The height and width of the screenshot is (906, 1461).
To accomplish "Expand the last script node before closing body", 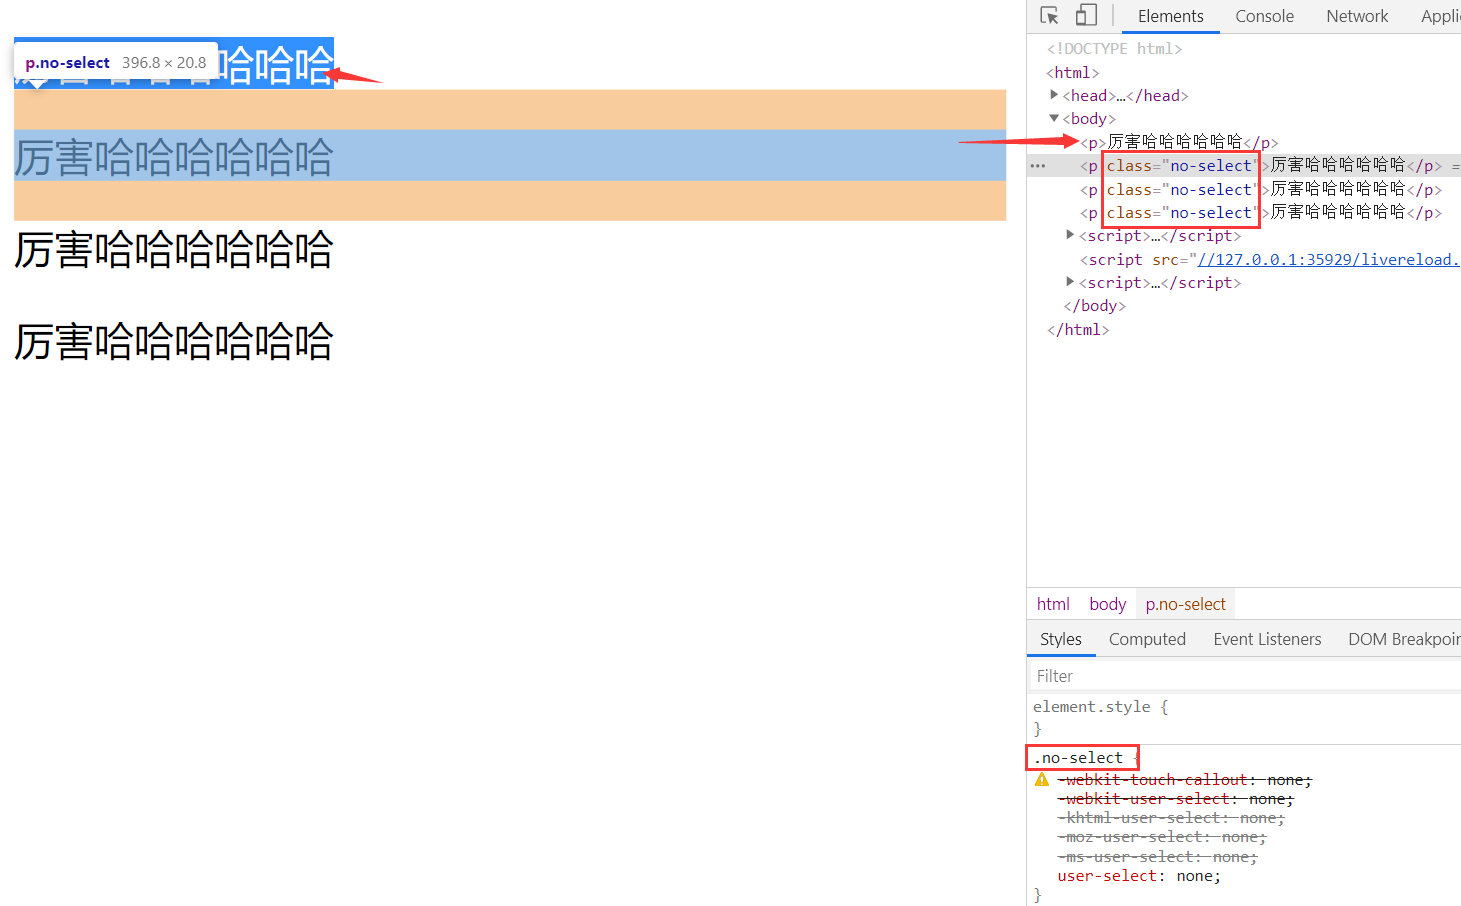I will pyautogui.click(x=1070, y=282).
